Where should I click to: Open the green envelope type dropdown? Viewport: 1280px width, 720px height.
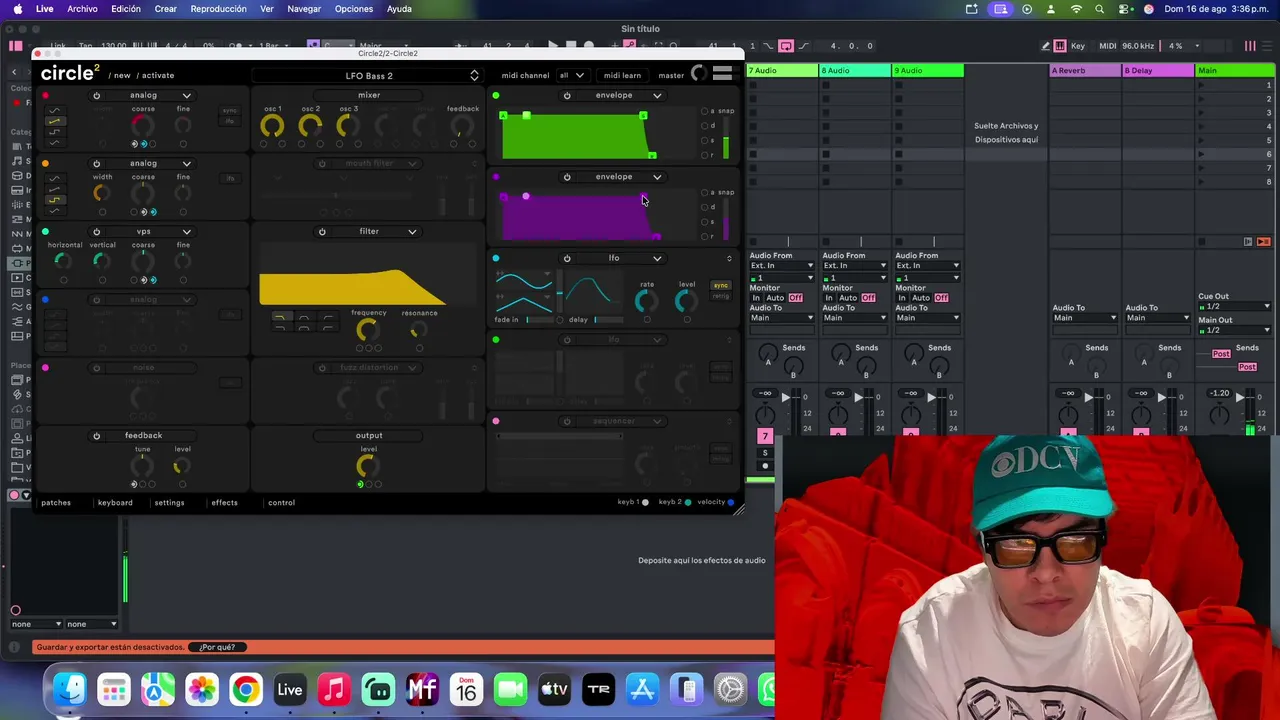(x=657, y=95)
